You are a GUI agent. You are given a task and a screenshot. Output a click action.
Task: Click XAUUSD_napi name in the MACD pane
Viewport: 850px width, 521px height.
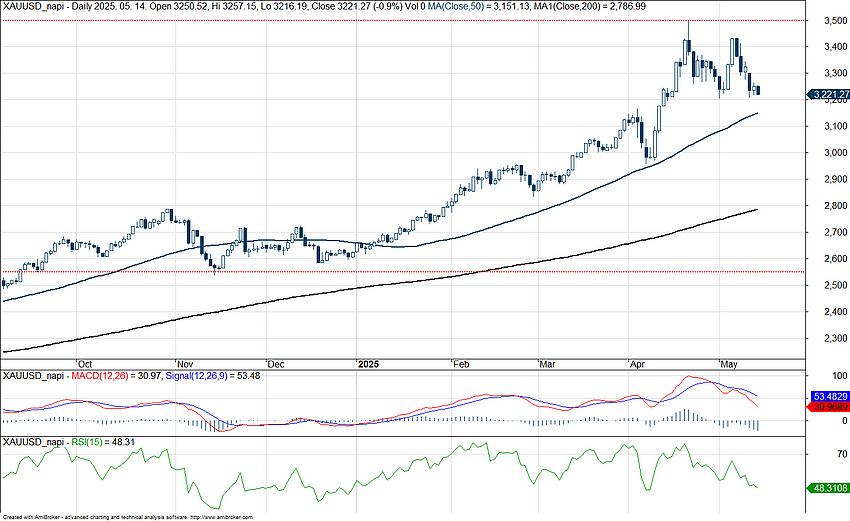[x=34, y=375]
